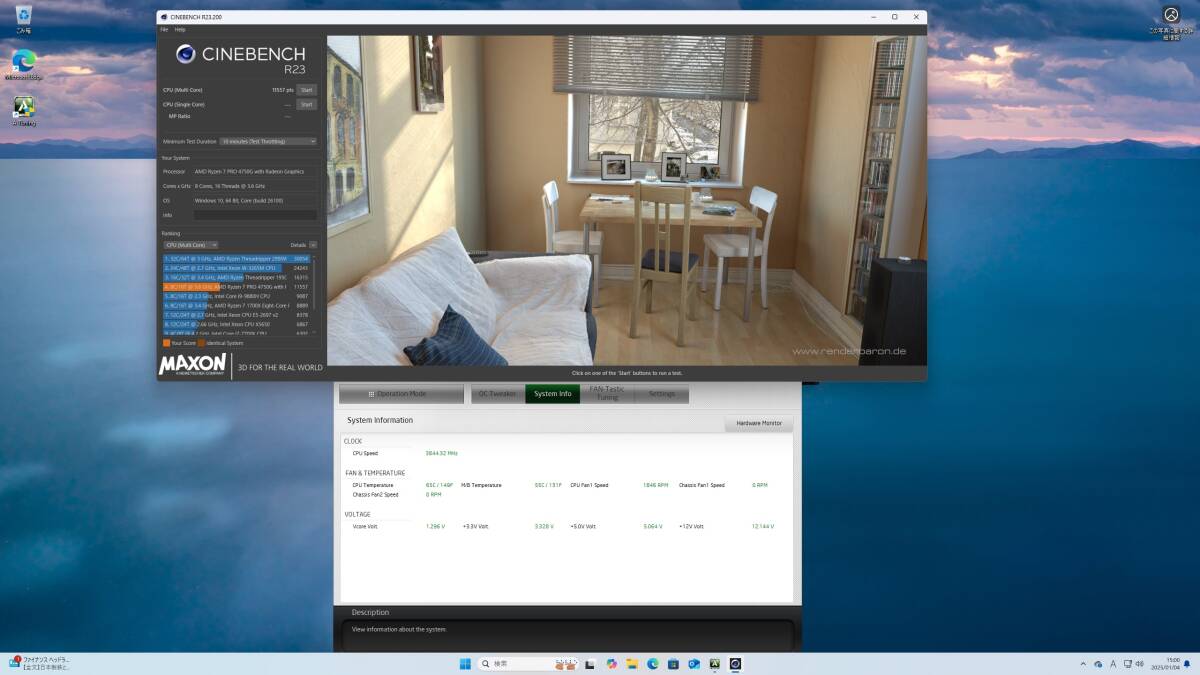Image resolution: width=1200 pixels, height=675 pixels.
Task: Click the +5.0V Volt reading
Action: [x=653, y=526]
